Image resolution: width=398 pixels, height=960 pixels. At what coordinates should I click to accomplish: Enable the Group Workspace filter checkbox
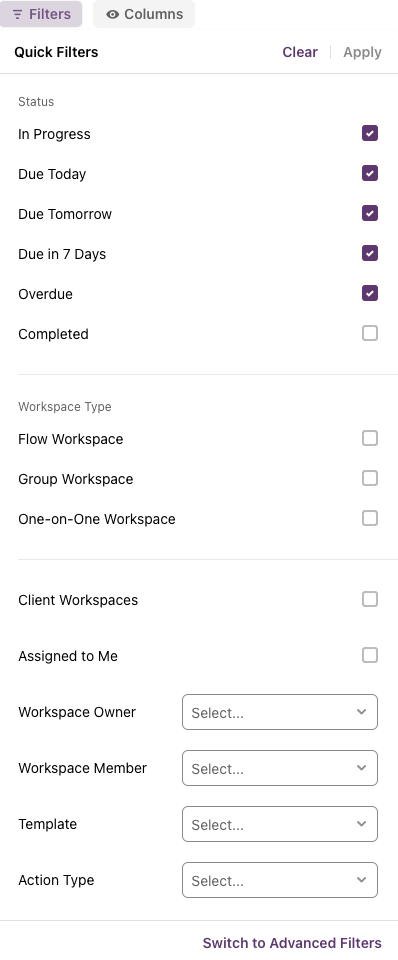pos(370,478)
